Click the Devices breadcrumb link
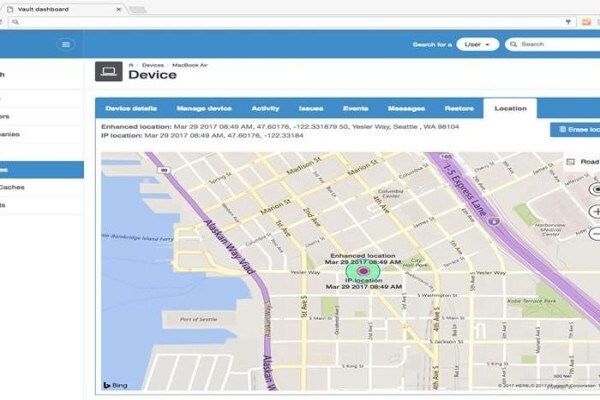Screen dimensions: 600x400 pos(153,65)
